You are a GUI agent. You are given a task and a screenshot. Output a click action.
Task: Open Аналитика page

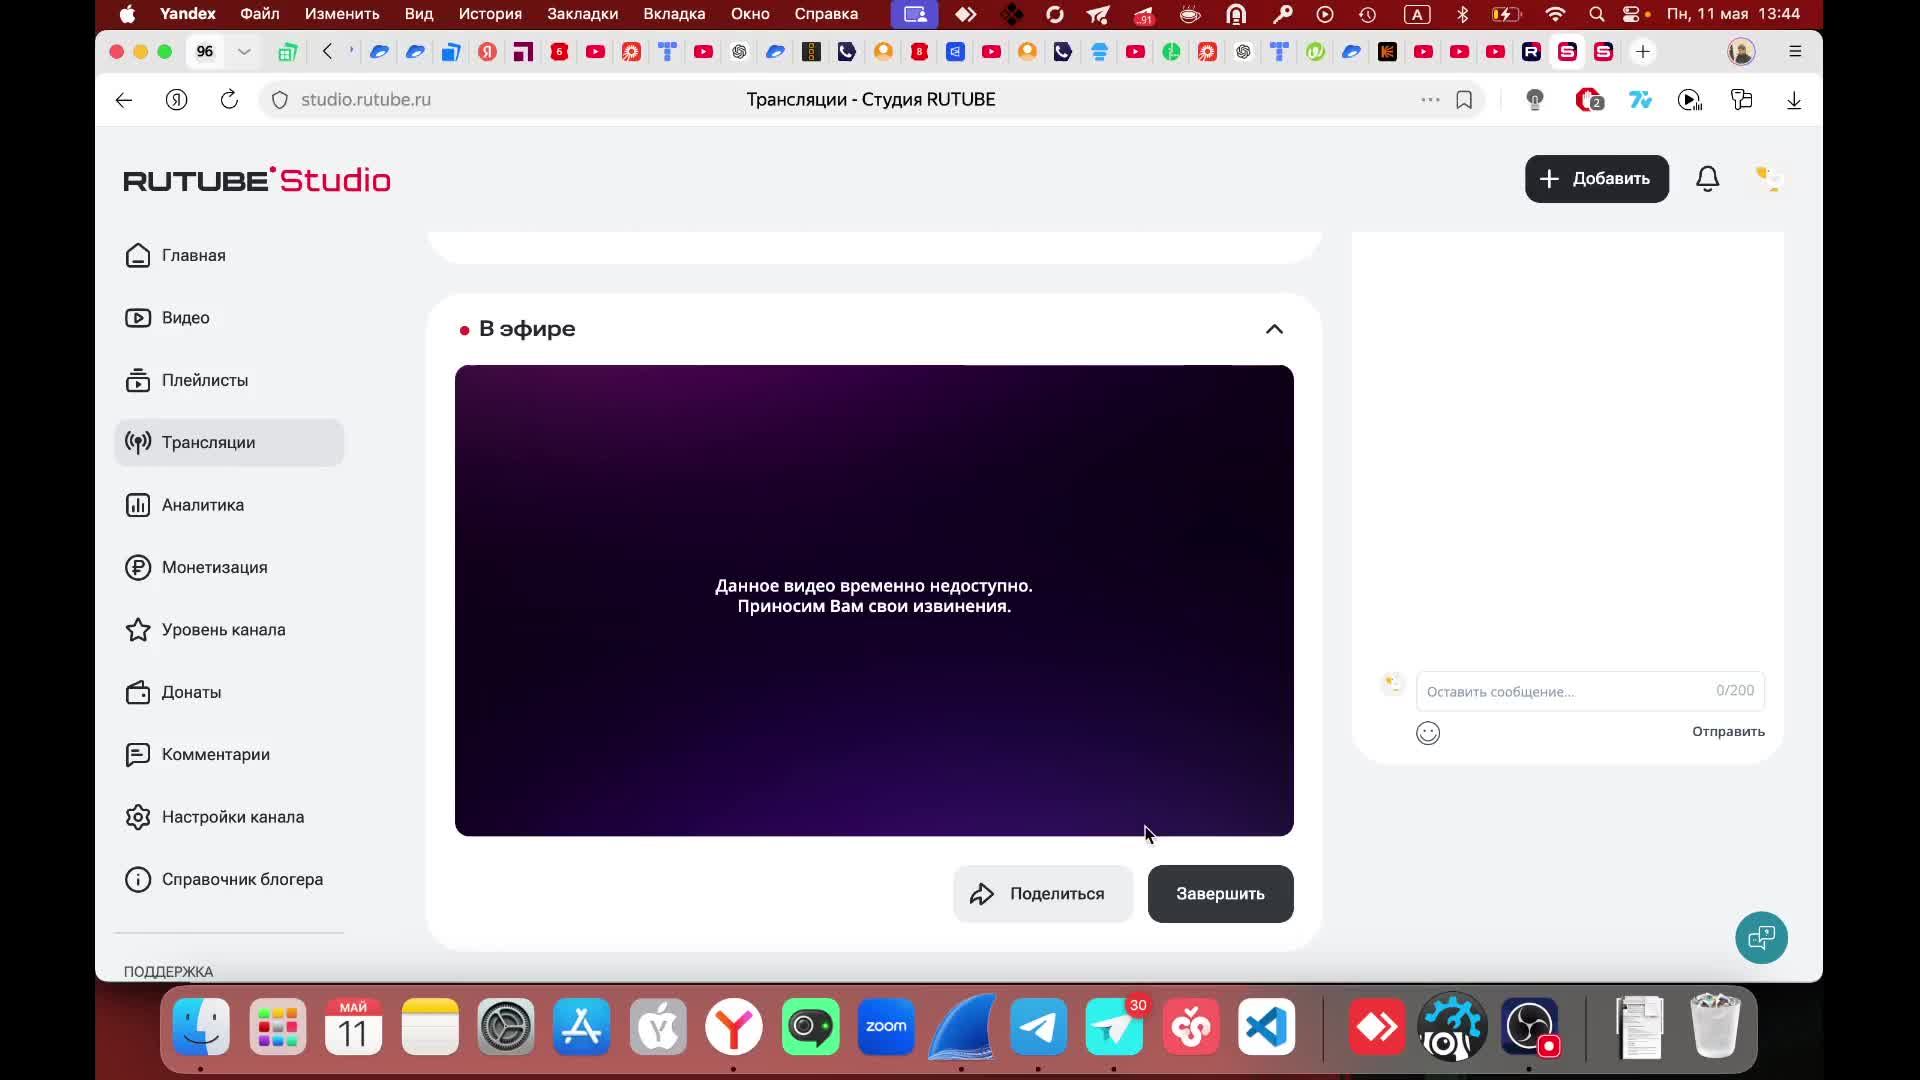coord(229,505)
